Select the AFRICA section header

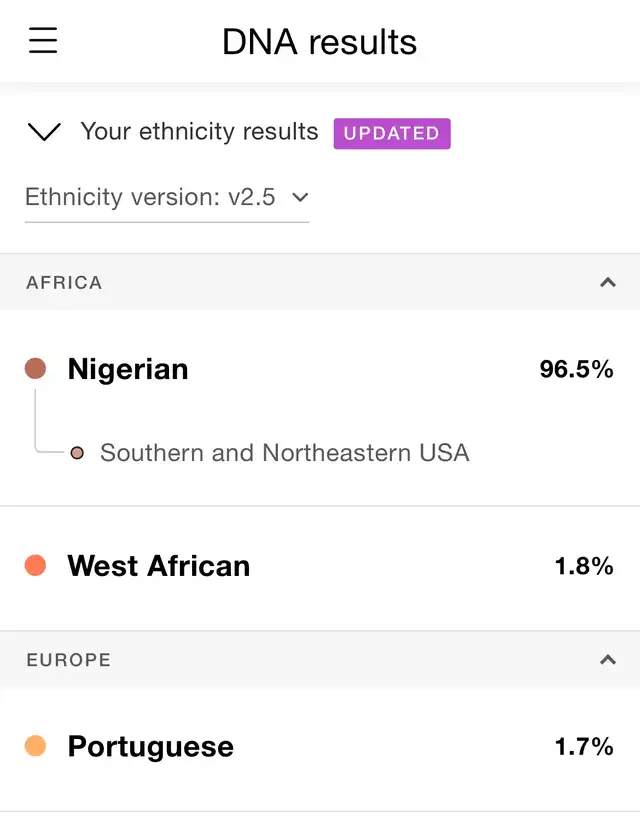[320, 282]
